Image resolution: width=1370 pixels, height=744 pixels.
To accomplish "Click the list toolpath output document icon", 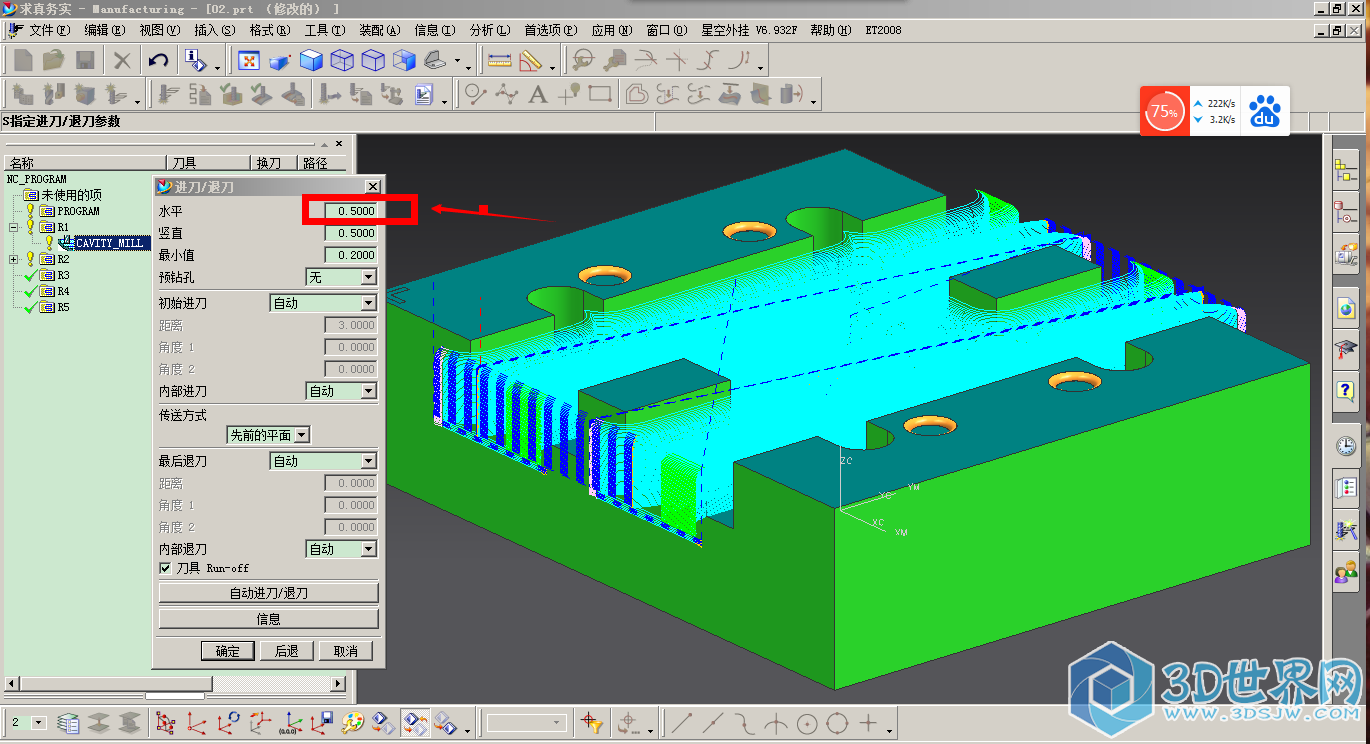I will point(423,95).
